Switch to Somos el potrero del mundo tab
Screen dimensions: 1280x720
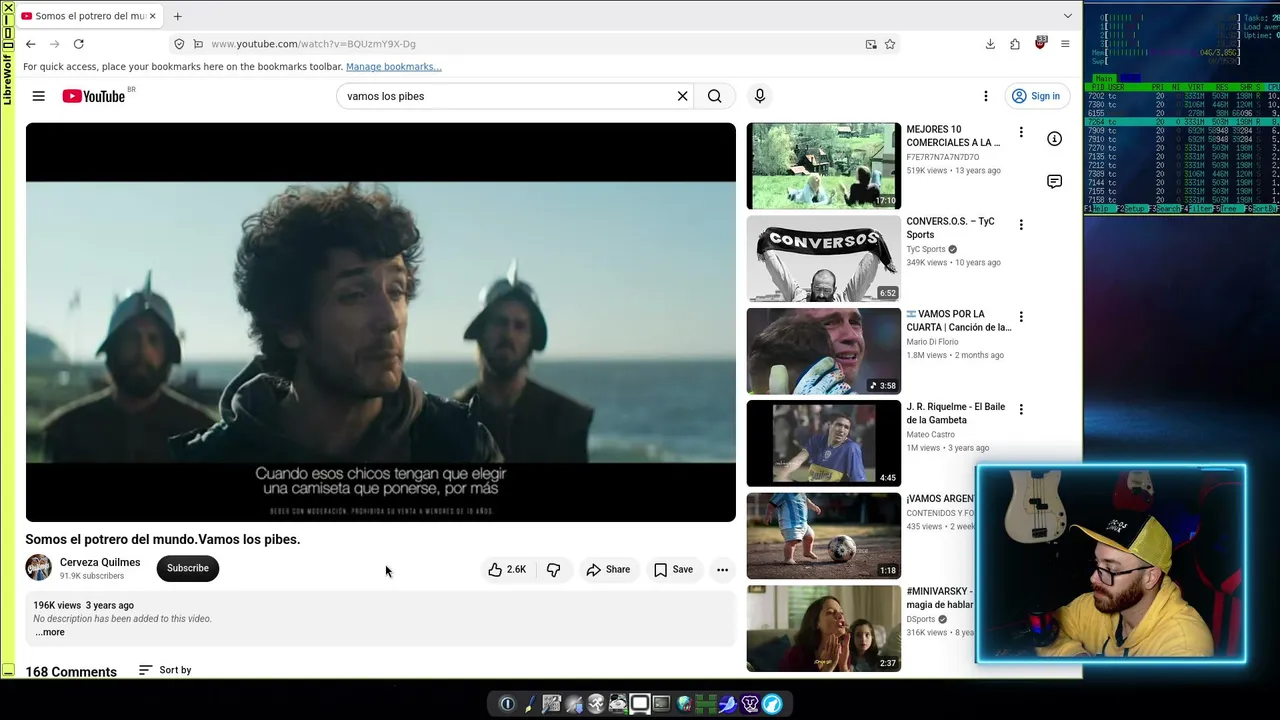(88, 16)
